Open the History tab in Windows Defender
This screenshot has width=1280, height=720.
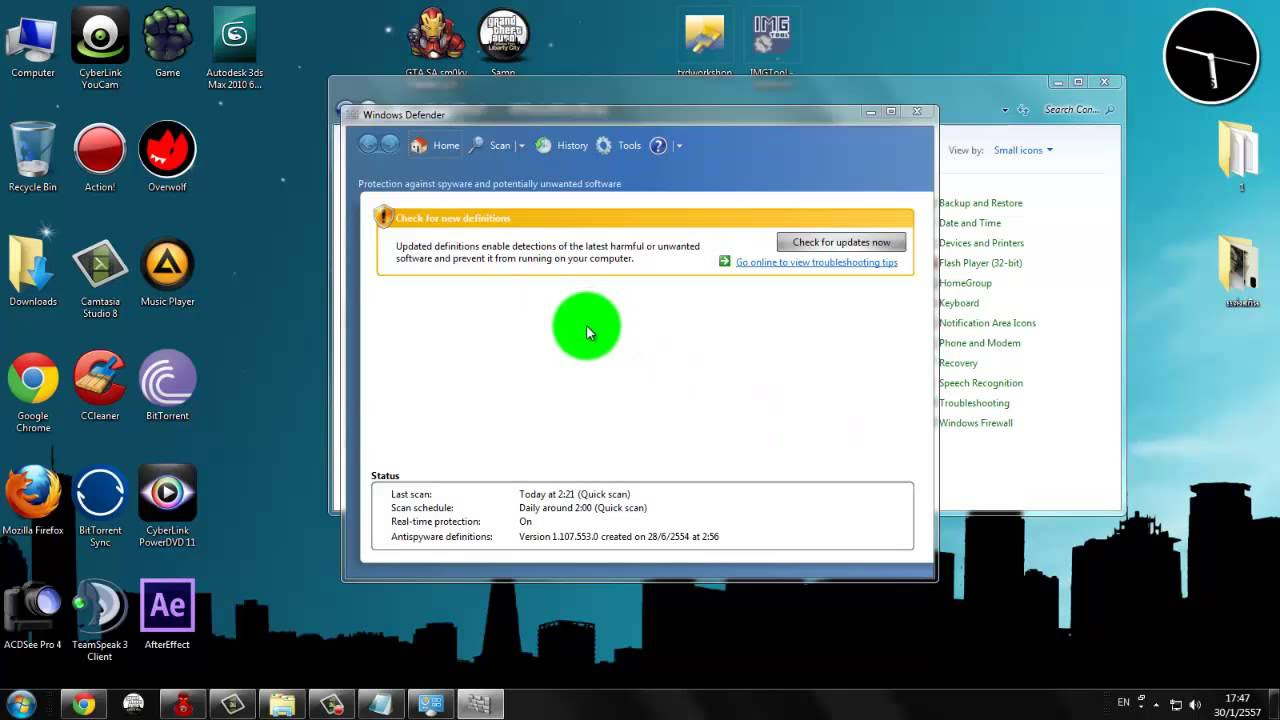561,146
